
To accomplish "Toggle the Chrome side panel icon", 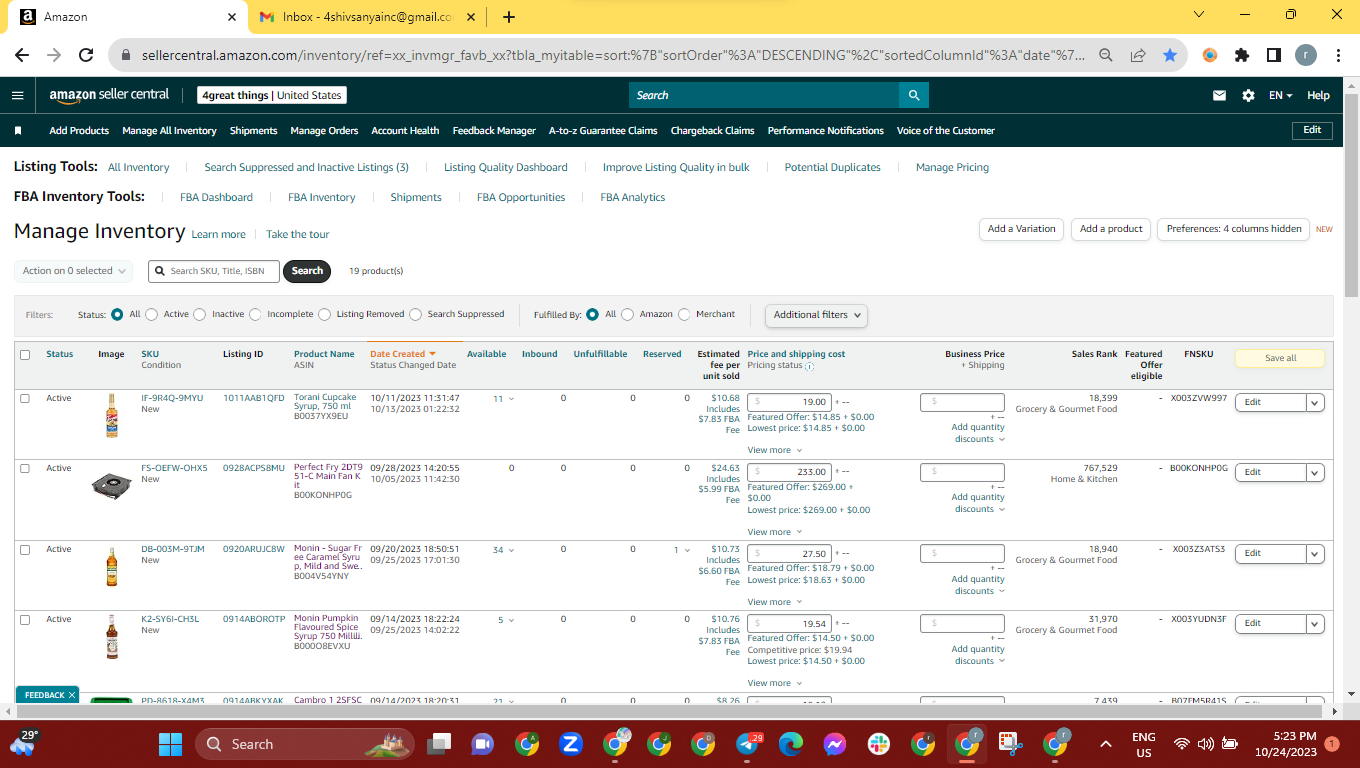I will (1274, 56).
